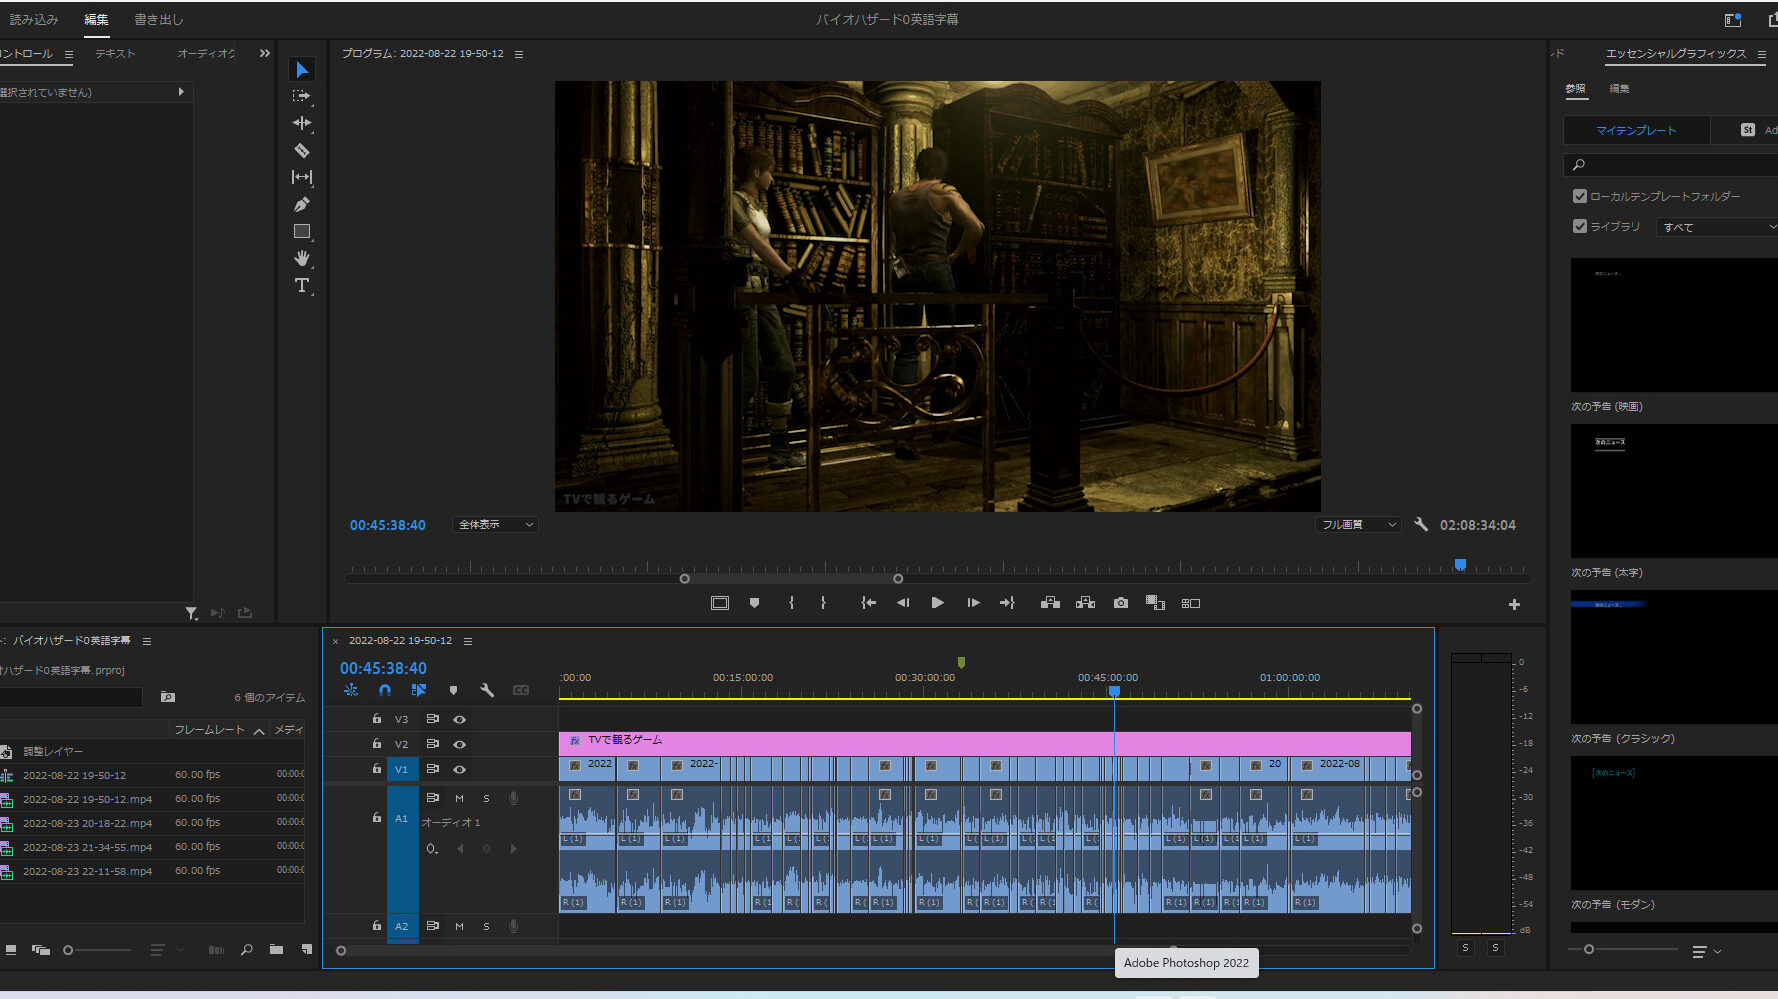Viewport: 1778px width, 999px height.
Task: Click program monitor current timecode
Action: tap(387, 525)
